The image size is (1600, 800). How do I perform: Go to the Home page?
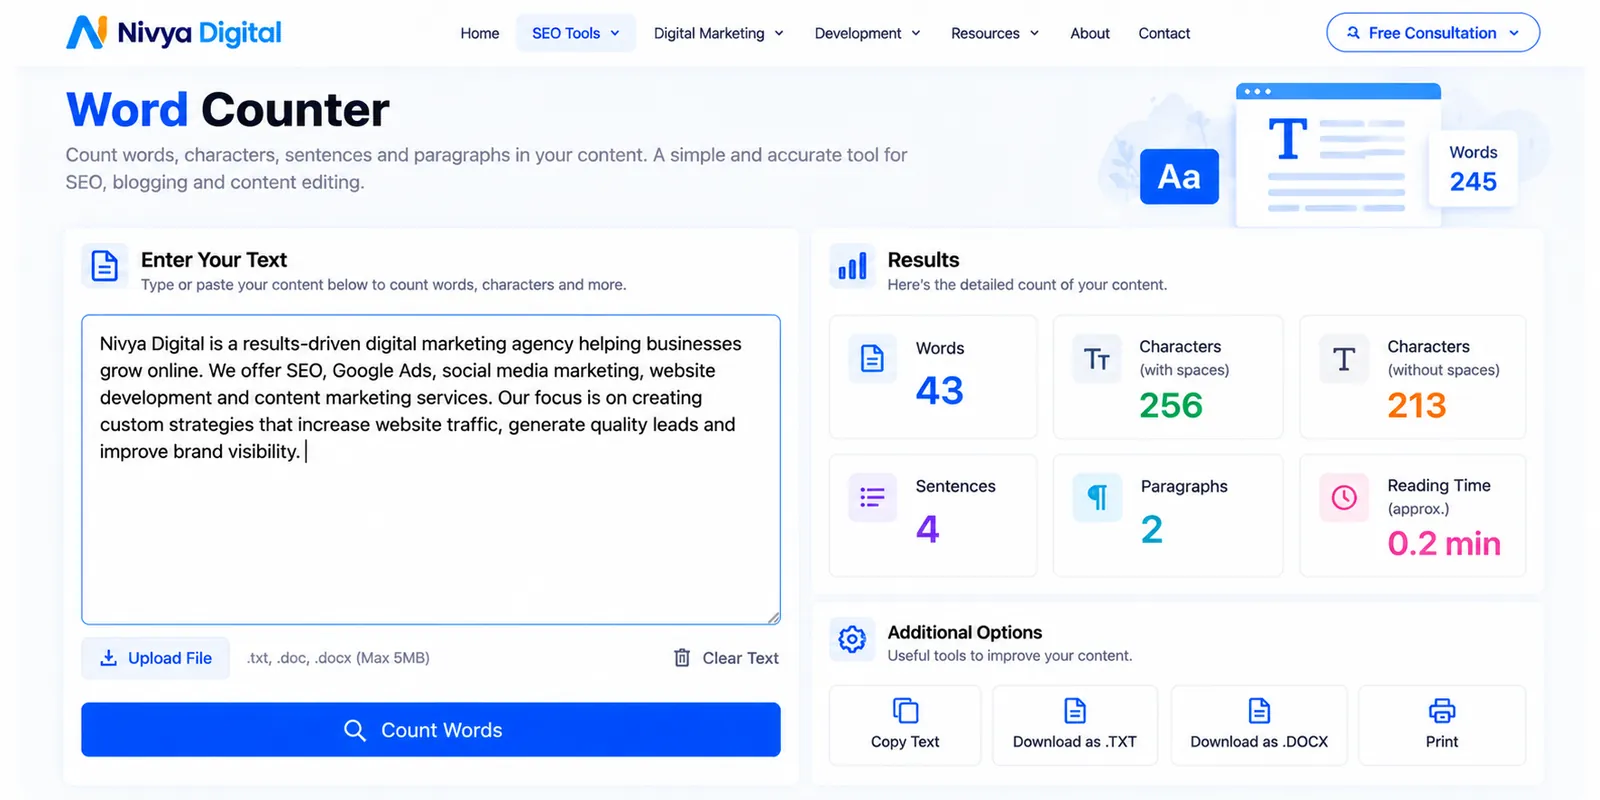point(480,33)
